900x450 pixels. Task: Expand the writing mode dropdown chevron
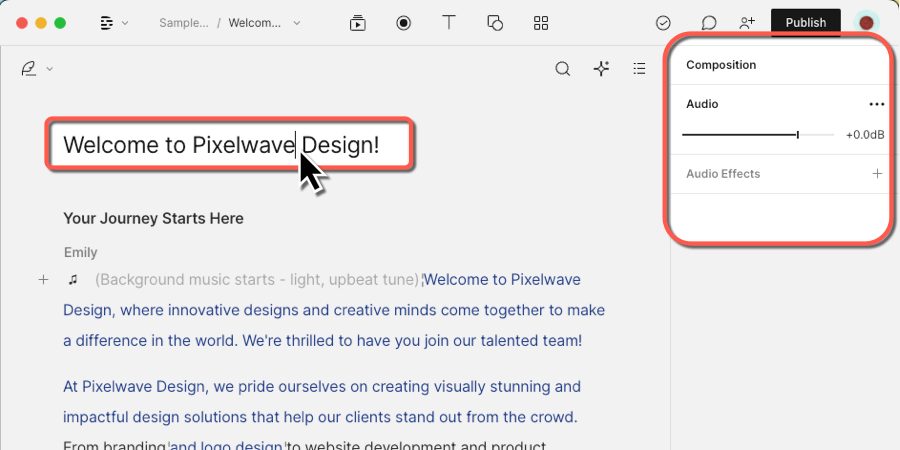coord(49,69)
